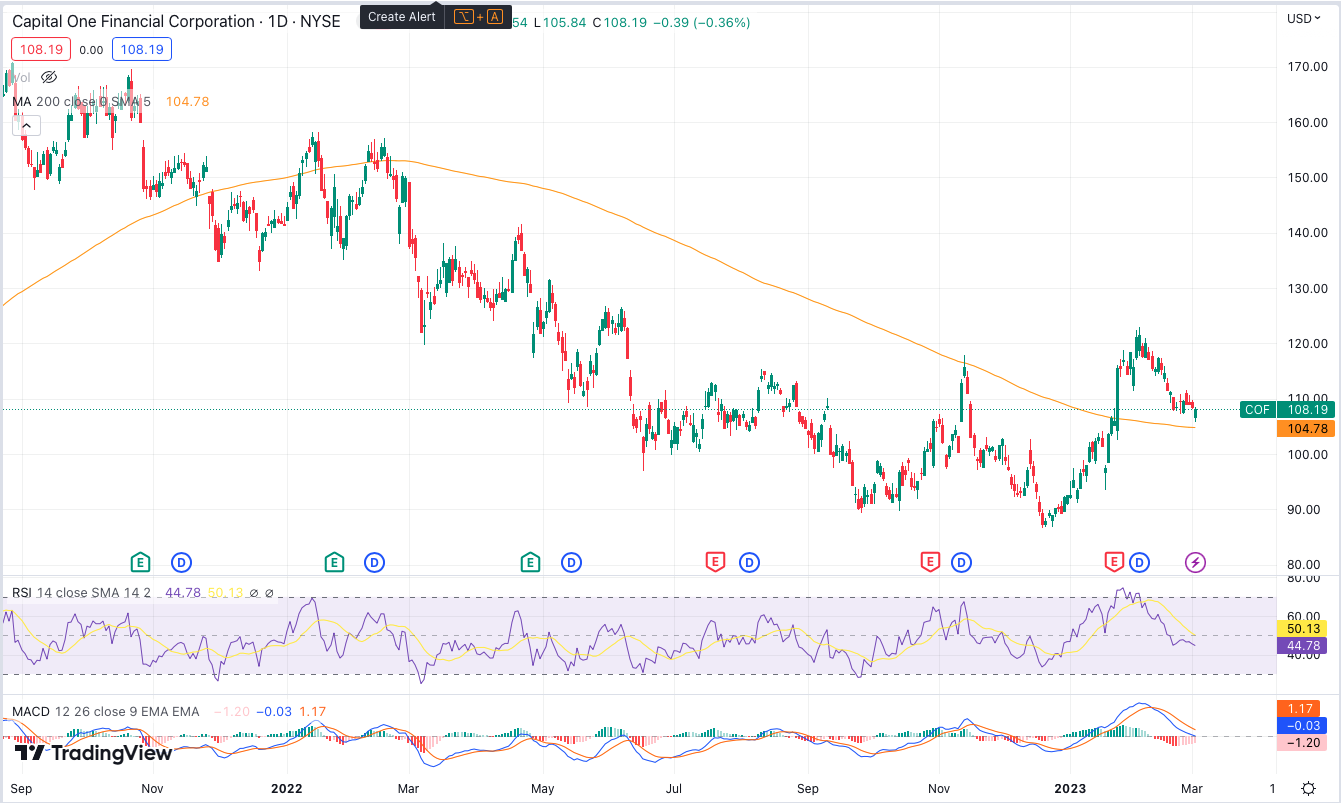
Task: Collapse the indicator legend with the chevron button
Action: click(25, 125)
